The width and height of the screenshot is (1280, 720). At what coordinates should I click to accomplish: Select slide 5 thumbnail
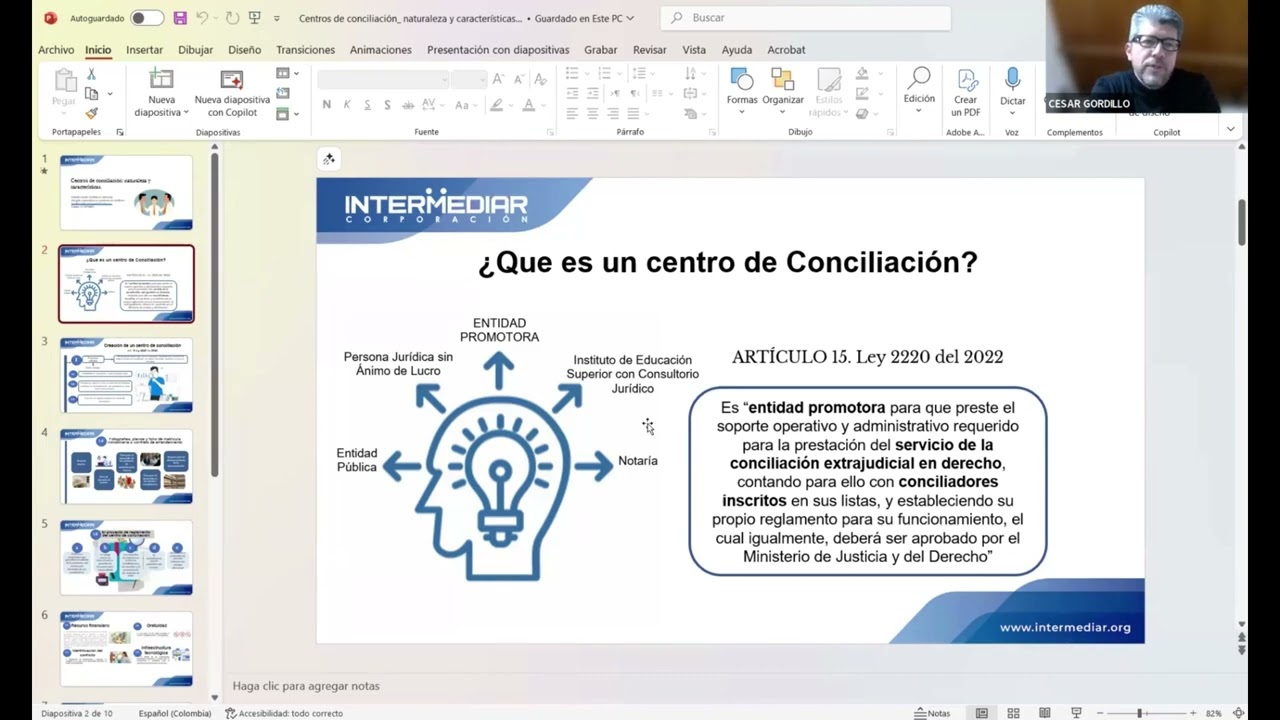click(126, 558)
